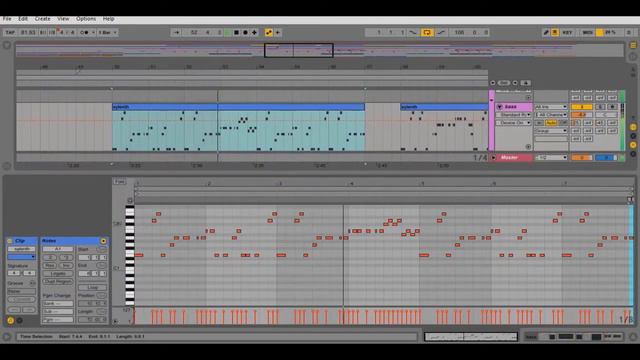Enable the KEY map mode
Image resolution: width=640 pixels, height=360 pixels.
[567, 33]
